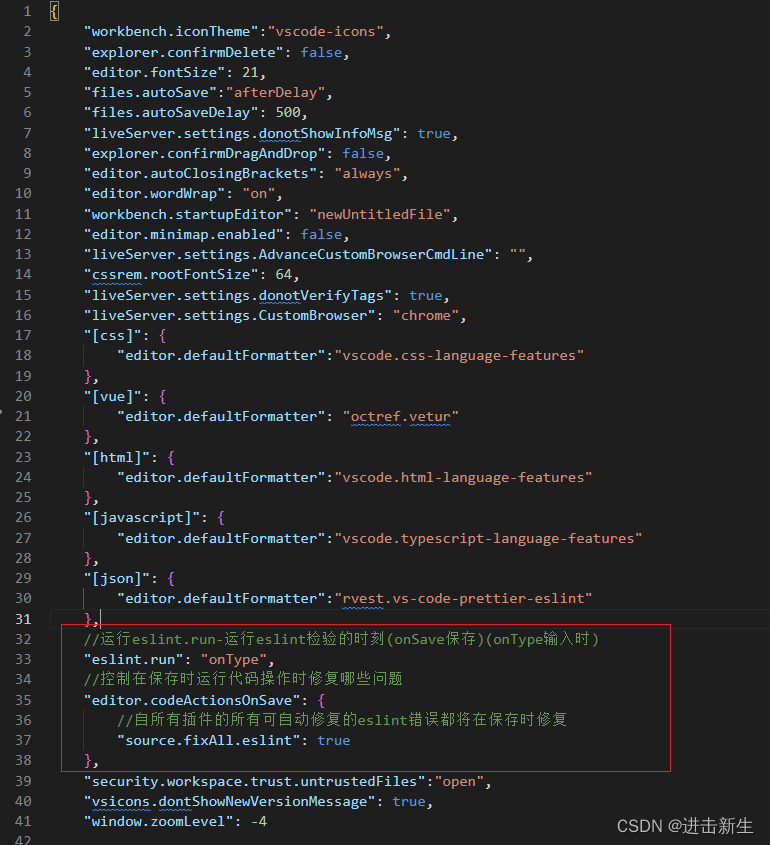Click the "liveServer.settings.donotVerifyTags" key
Screen dimensions: 770x845
coord(238,295)
